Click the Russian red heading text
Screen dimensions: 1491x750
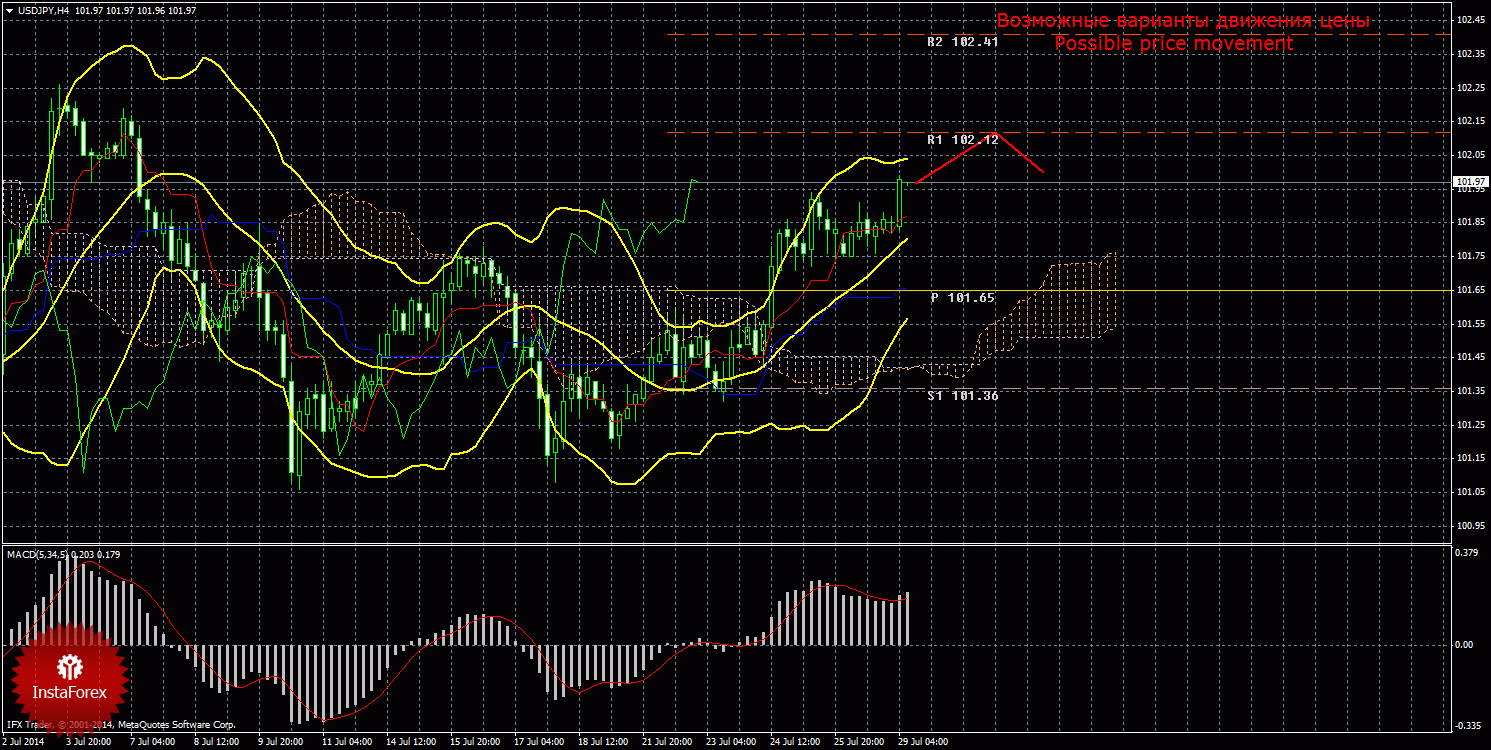(x=1182, y=21)
